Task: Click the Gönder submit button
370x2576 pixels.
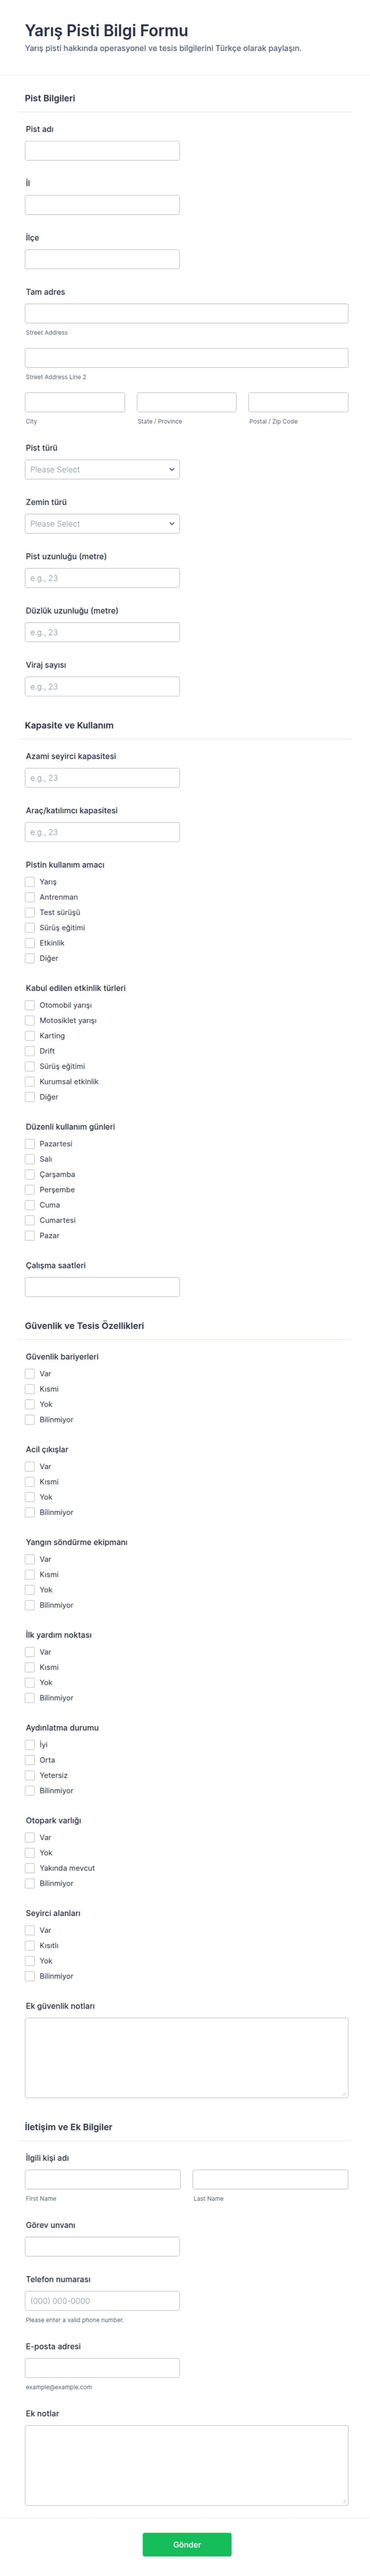Action: point(187,2544)
